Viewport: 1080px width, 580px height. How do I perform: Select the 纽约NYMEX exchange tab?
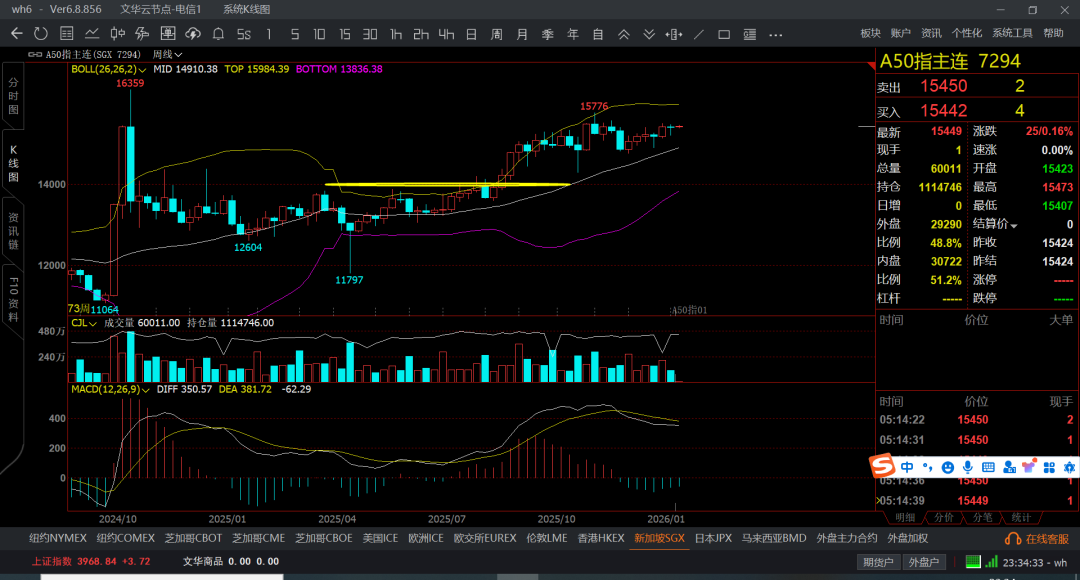pyautogui.click(x=58, y=539)
